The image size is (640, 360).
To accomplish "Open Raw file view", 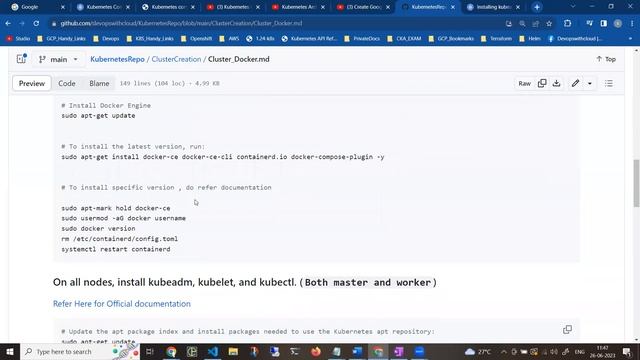I will pyautogui.click(x=524, y=83).
